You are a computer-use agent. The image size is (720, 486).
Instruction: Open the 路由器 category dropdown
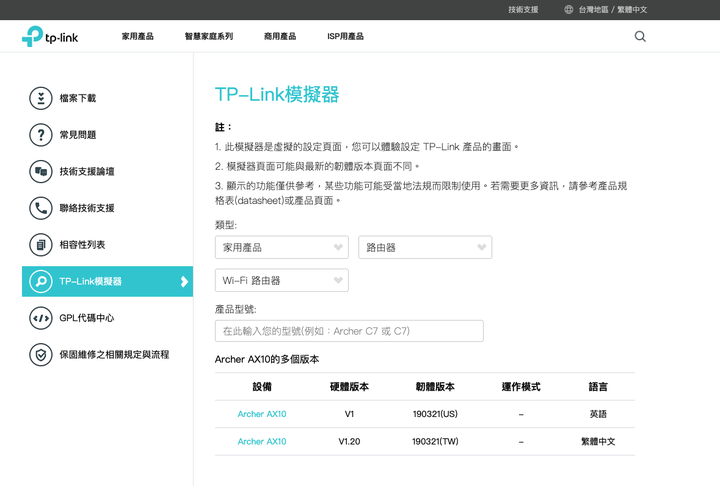(425, 247)
